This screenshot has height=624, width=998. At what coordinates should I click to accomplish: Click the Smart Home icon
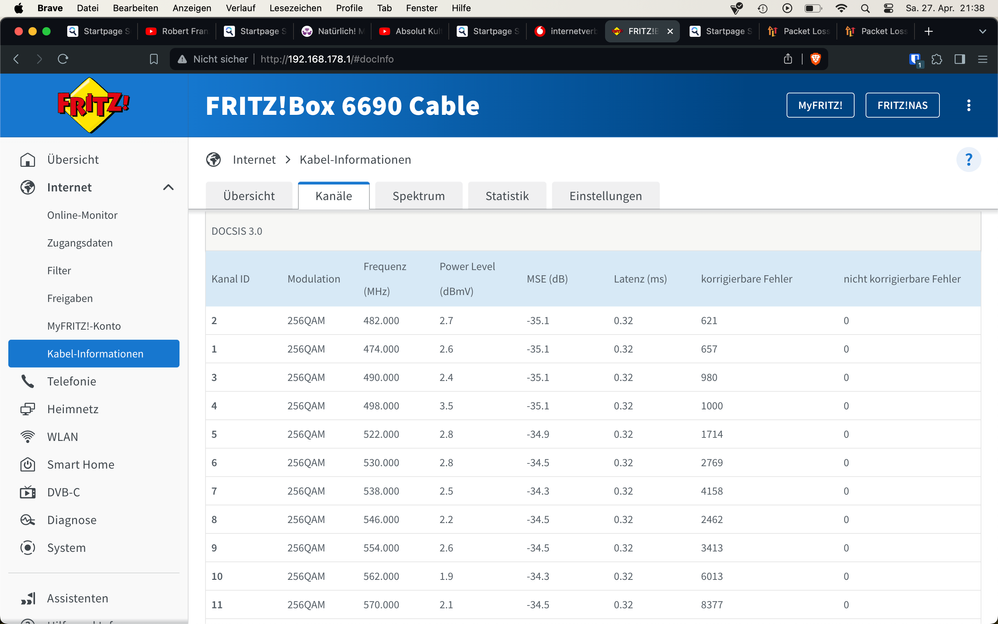(x=27, y=465)
